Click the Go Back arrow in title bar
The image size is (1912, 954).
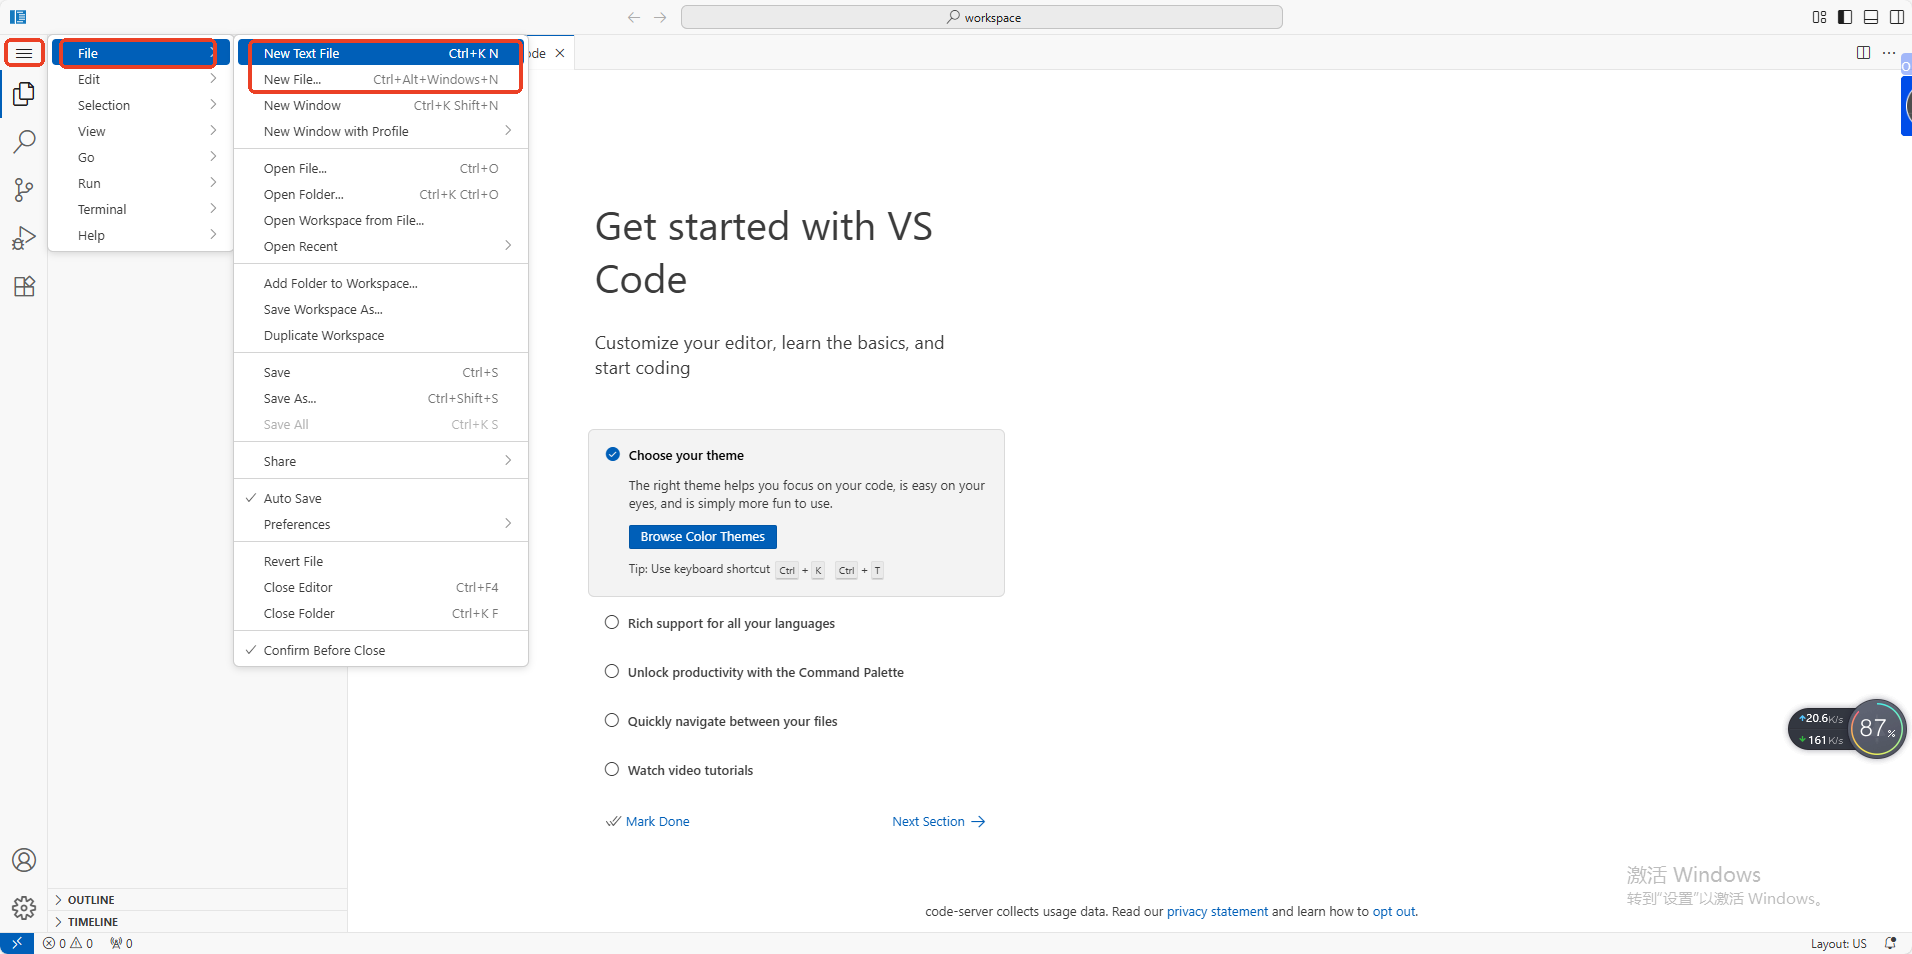click(634, 17)
